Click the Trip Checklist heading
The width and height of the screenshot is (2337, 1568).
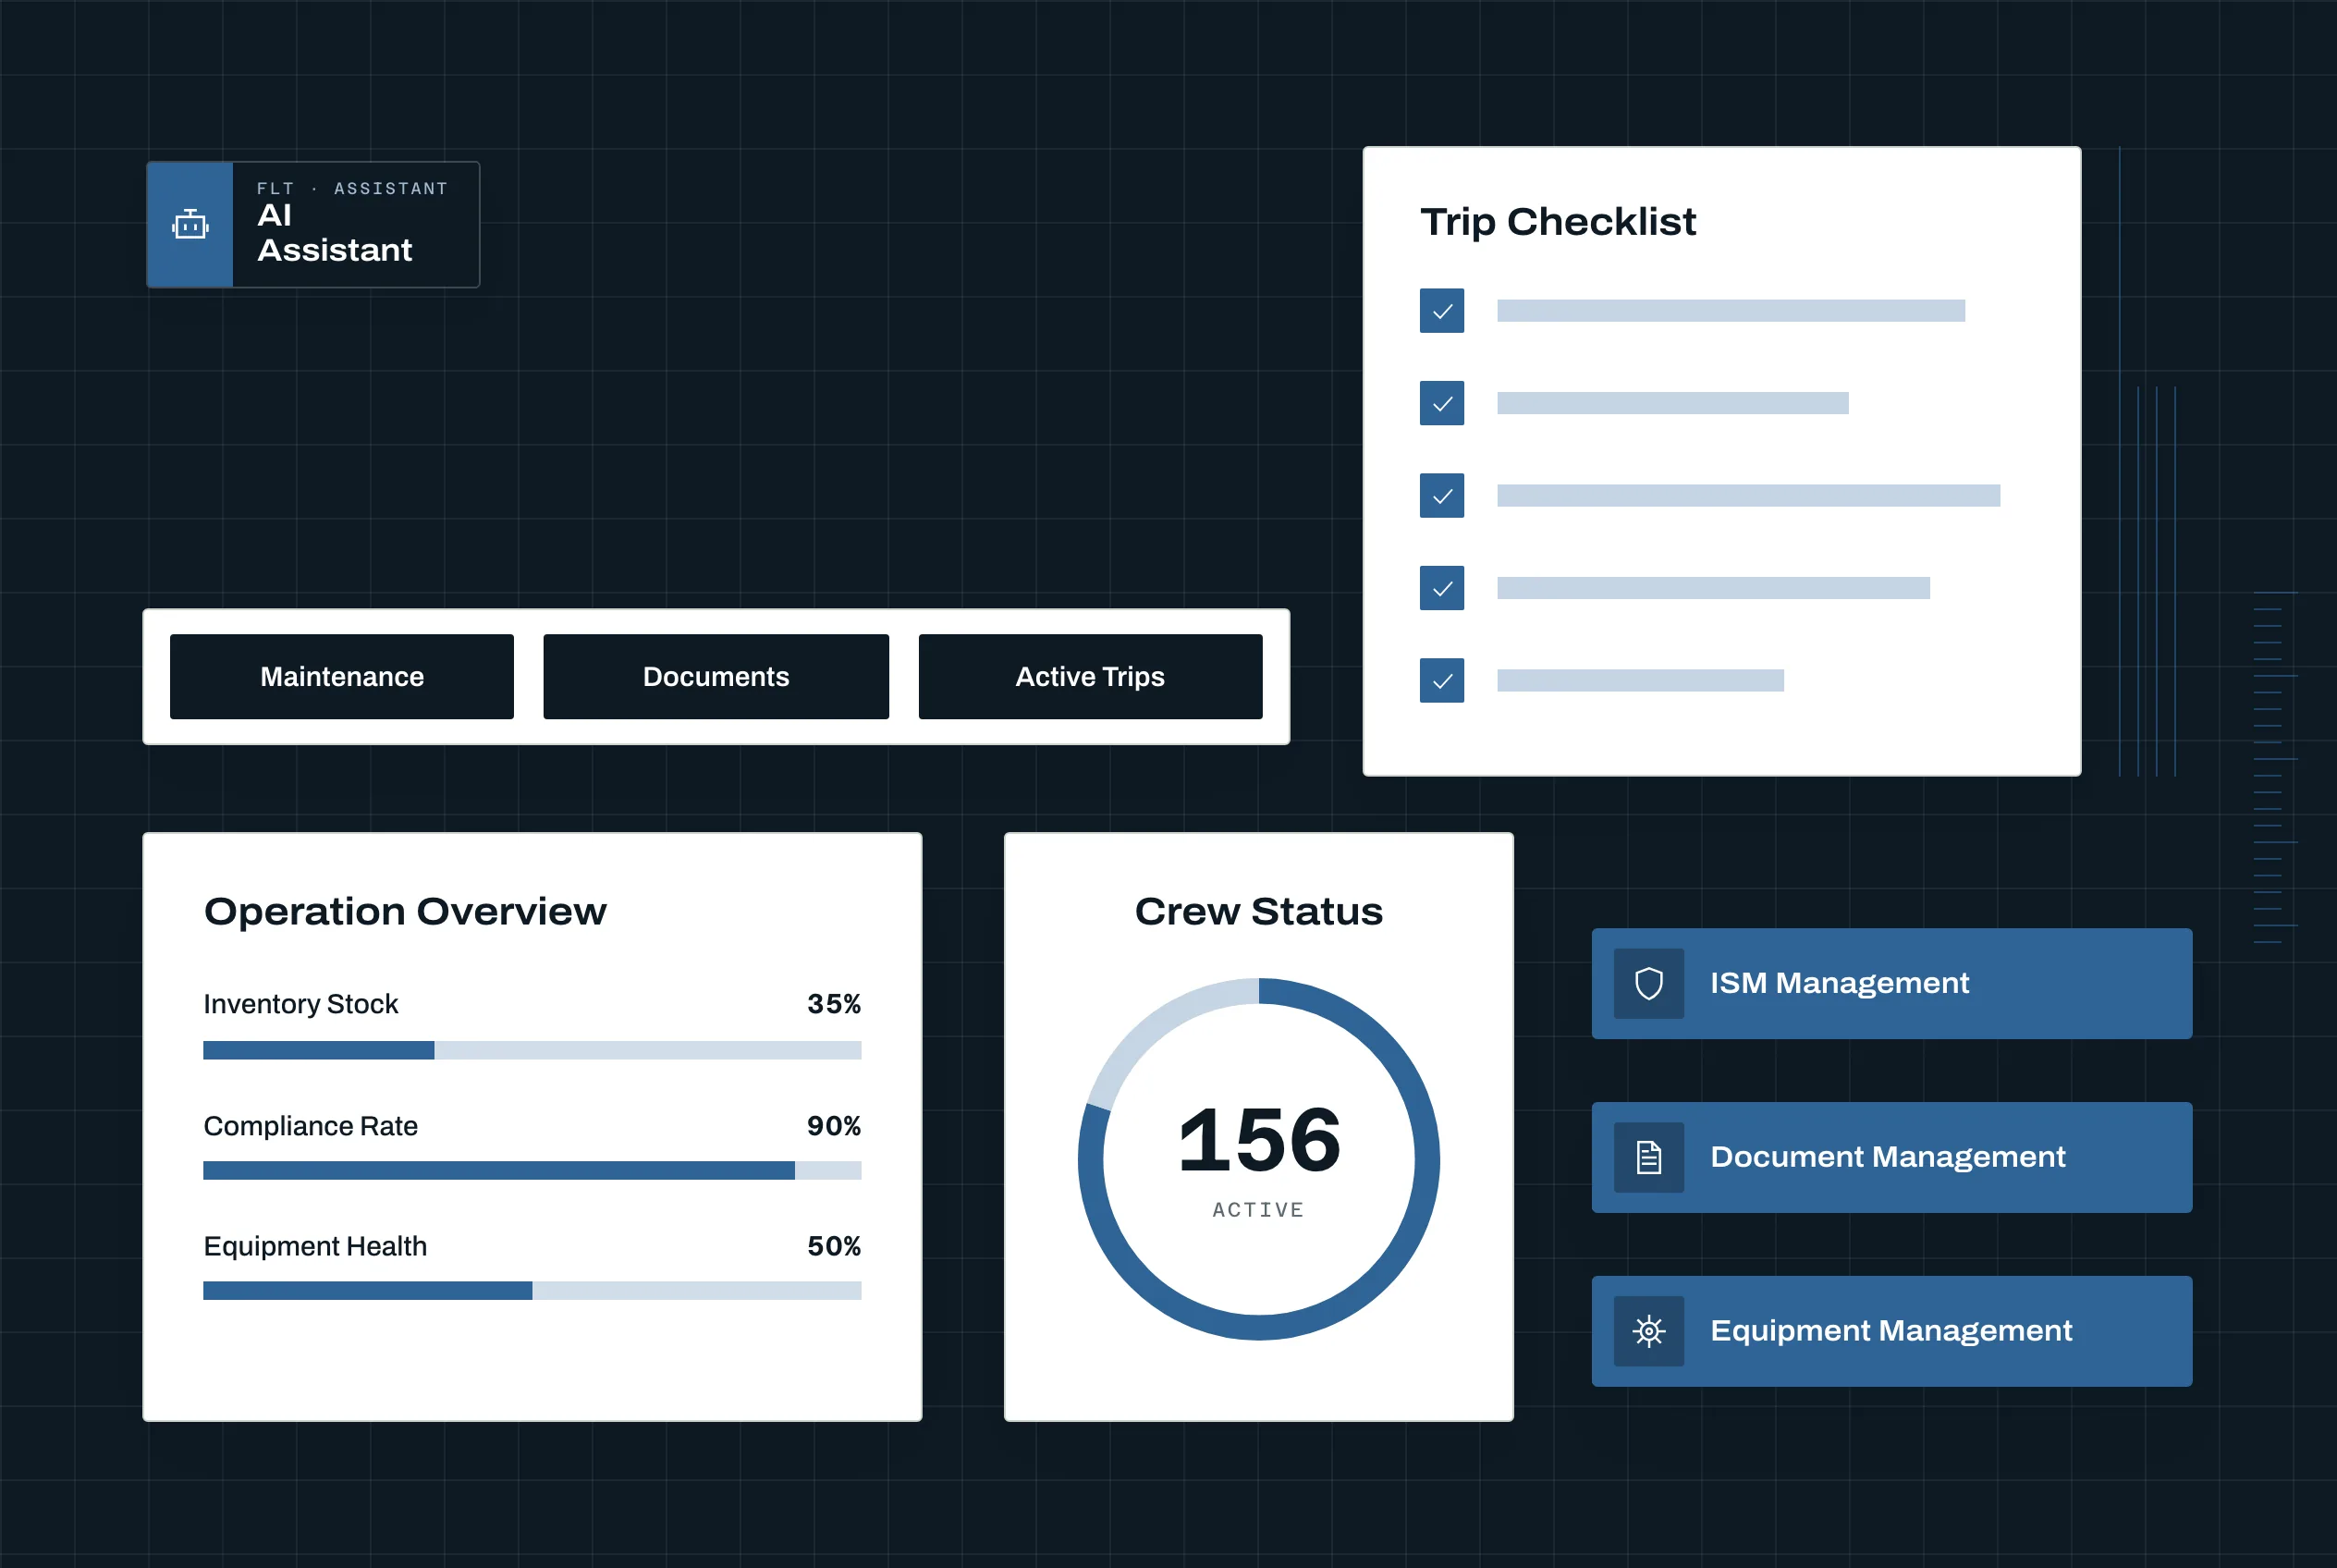tap(1558, 222)
